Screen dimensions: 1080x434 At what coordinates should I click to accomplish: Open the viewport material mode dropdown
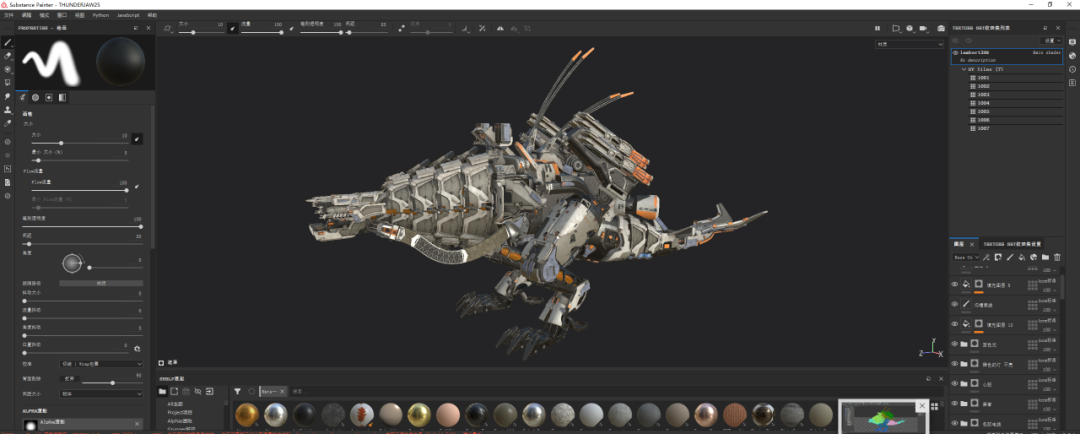(x=910, y=44)
